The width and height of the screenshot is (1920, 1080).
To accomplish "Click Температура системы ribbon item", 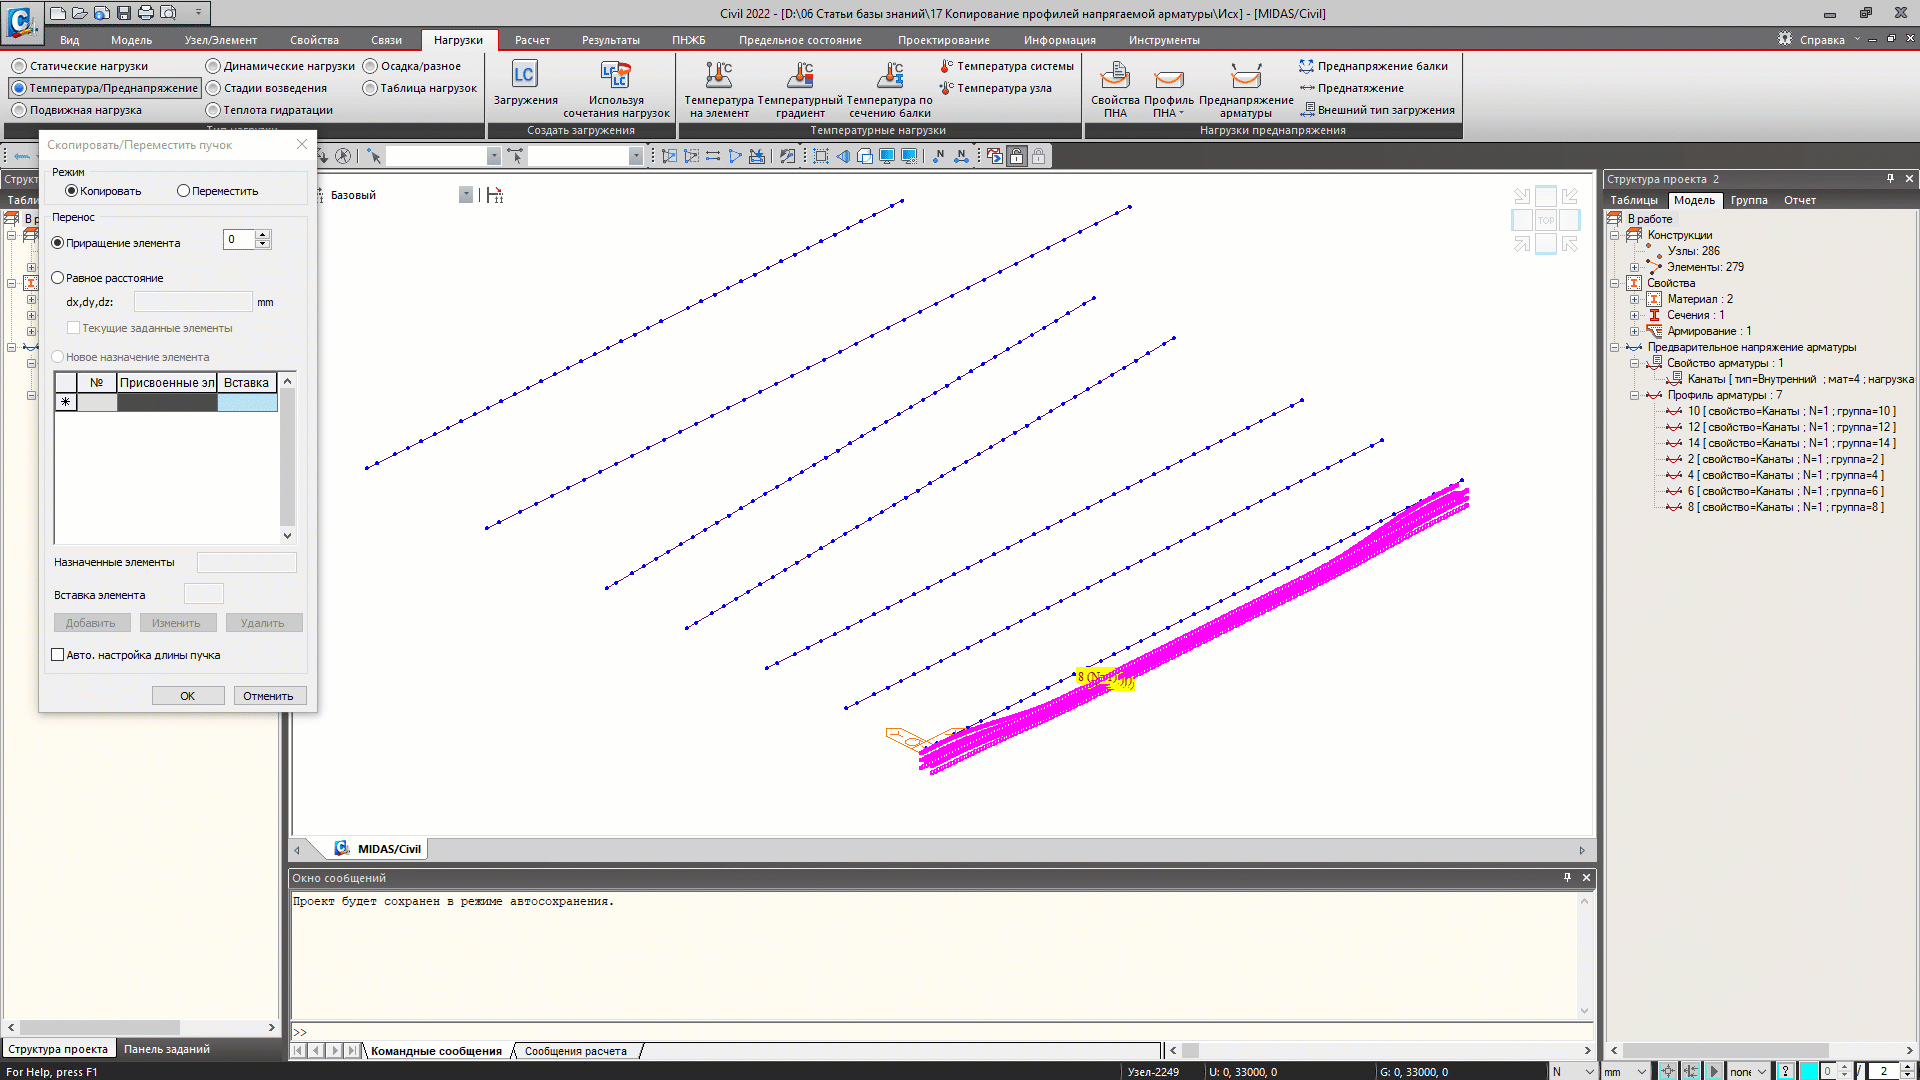I will pyautogui.click(x=1006, y=66).
